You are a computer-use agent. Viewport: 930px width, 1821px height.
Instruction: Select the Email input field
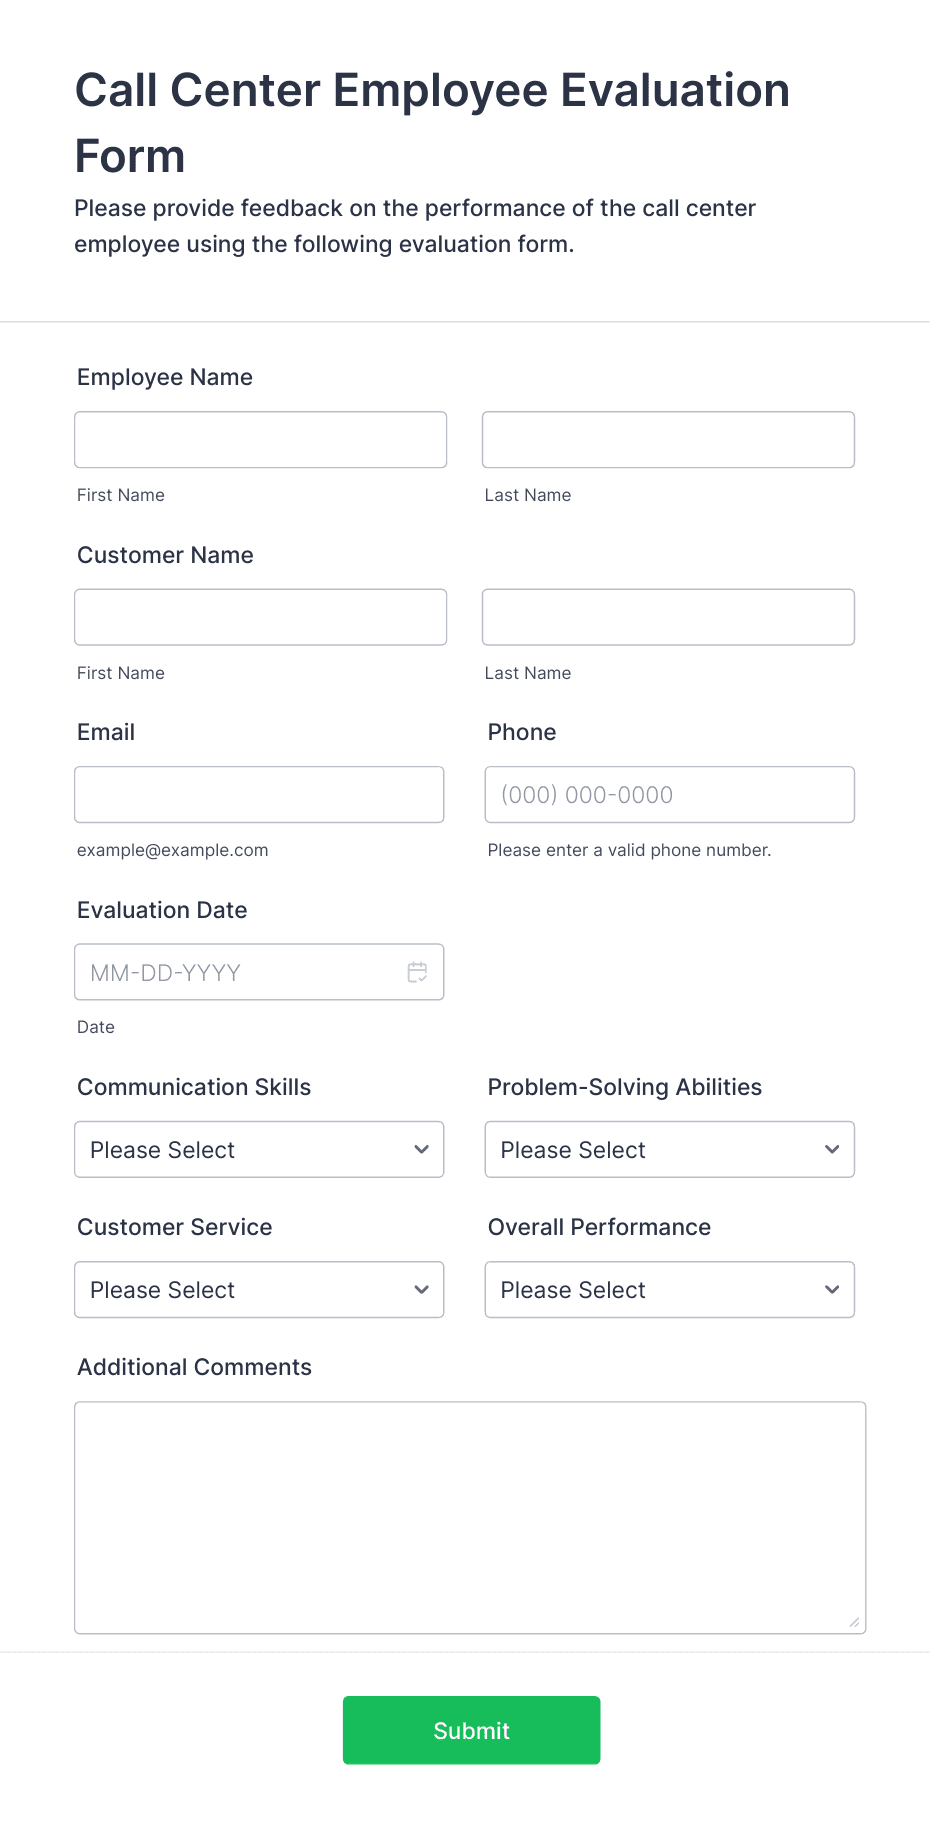coord(259,794)
